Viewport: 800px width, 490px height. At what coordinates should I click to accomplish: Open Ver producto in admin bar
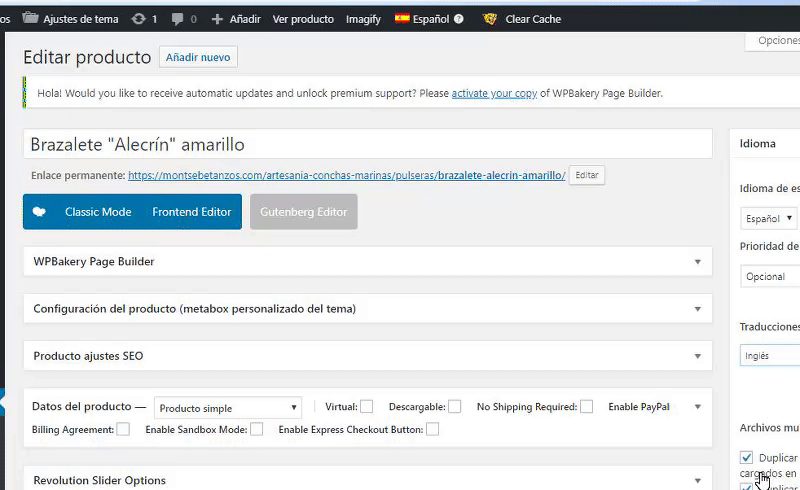(x=302, y=19)
